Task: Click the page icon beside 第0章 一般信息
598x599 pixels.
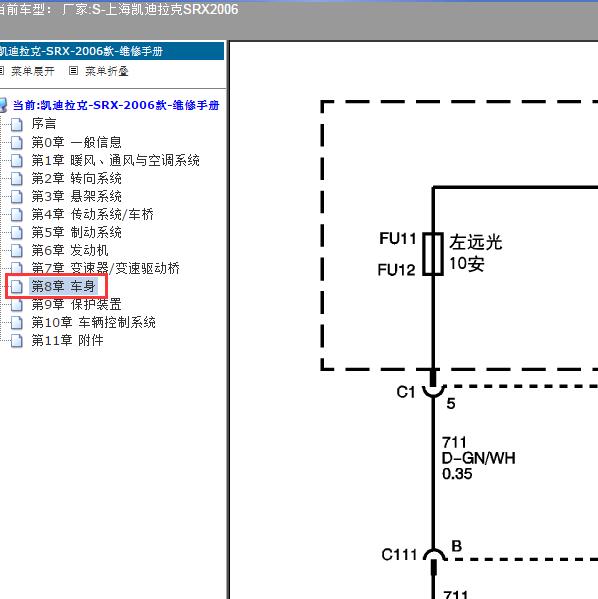Action: [x=16, y=142]
